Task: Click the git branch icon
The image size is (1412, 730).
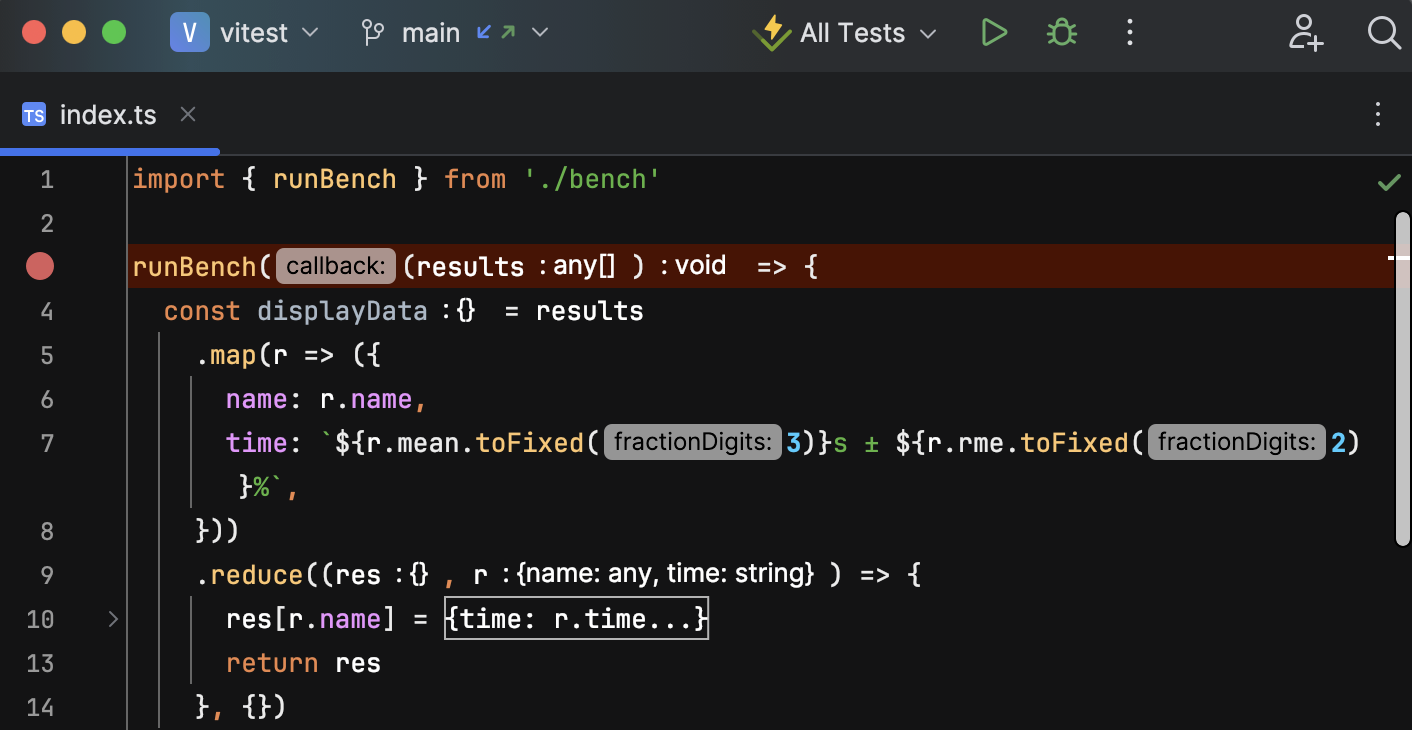Action: tap(373, 33)
